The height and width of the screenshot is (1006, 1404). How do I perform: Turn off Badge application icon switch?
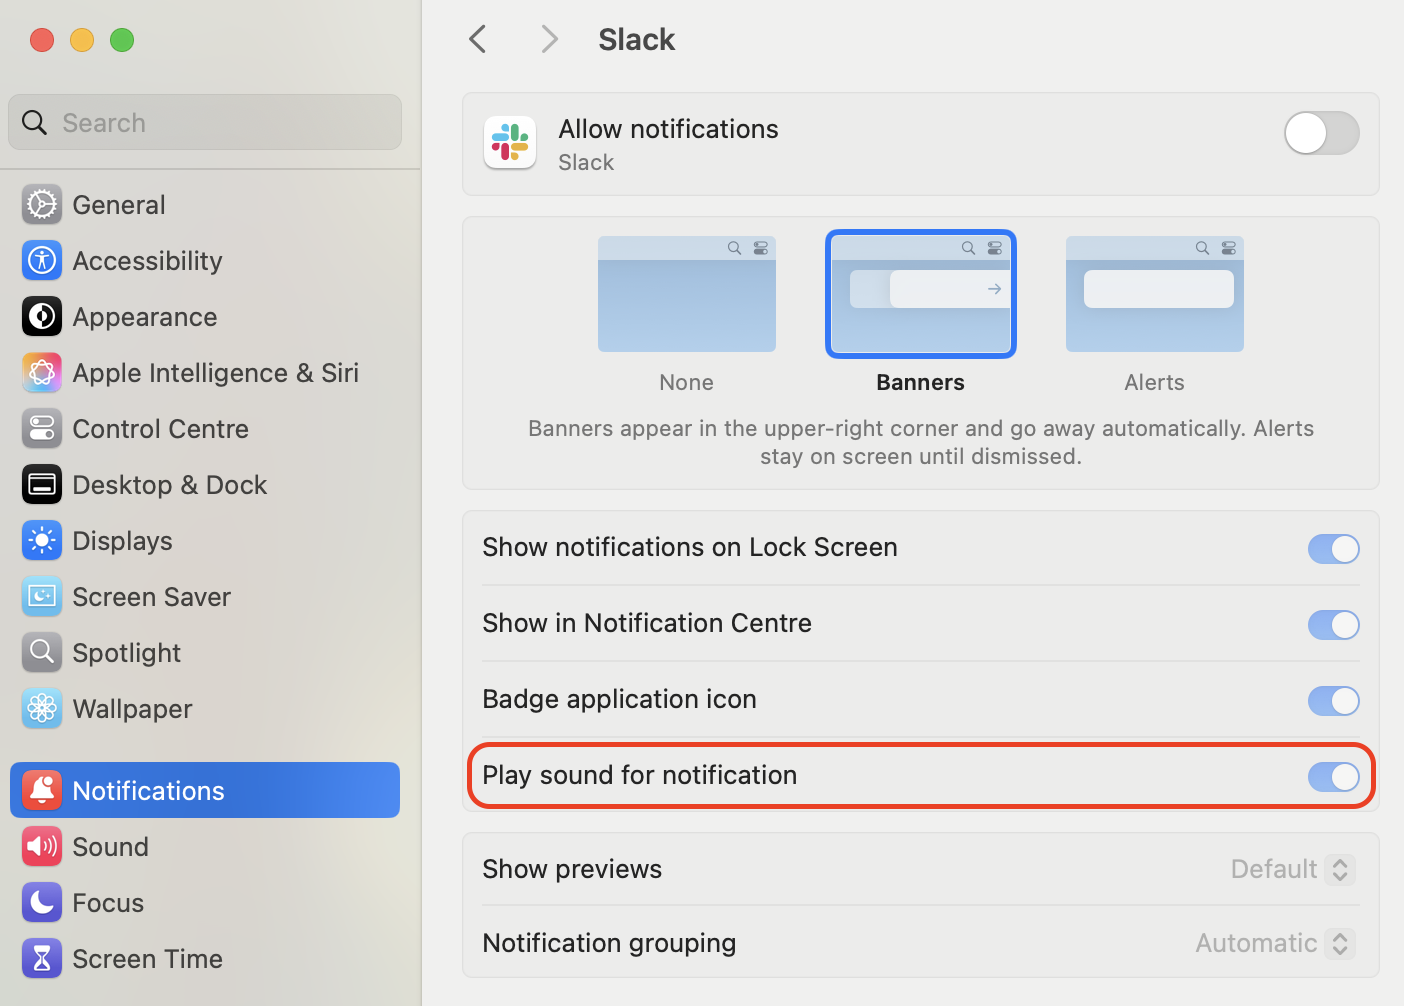click(1334, 701)
